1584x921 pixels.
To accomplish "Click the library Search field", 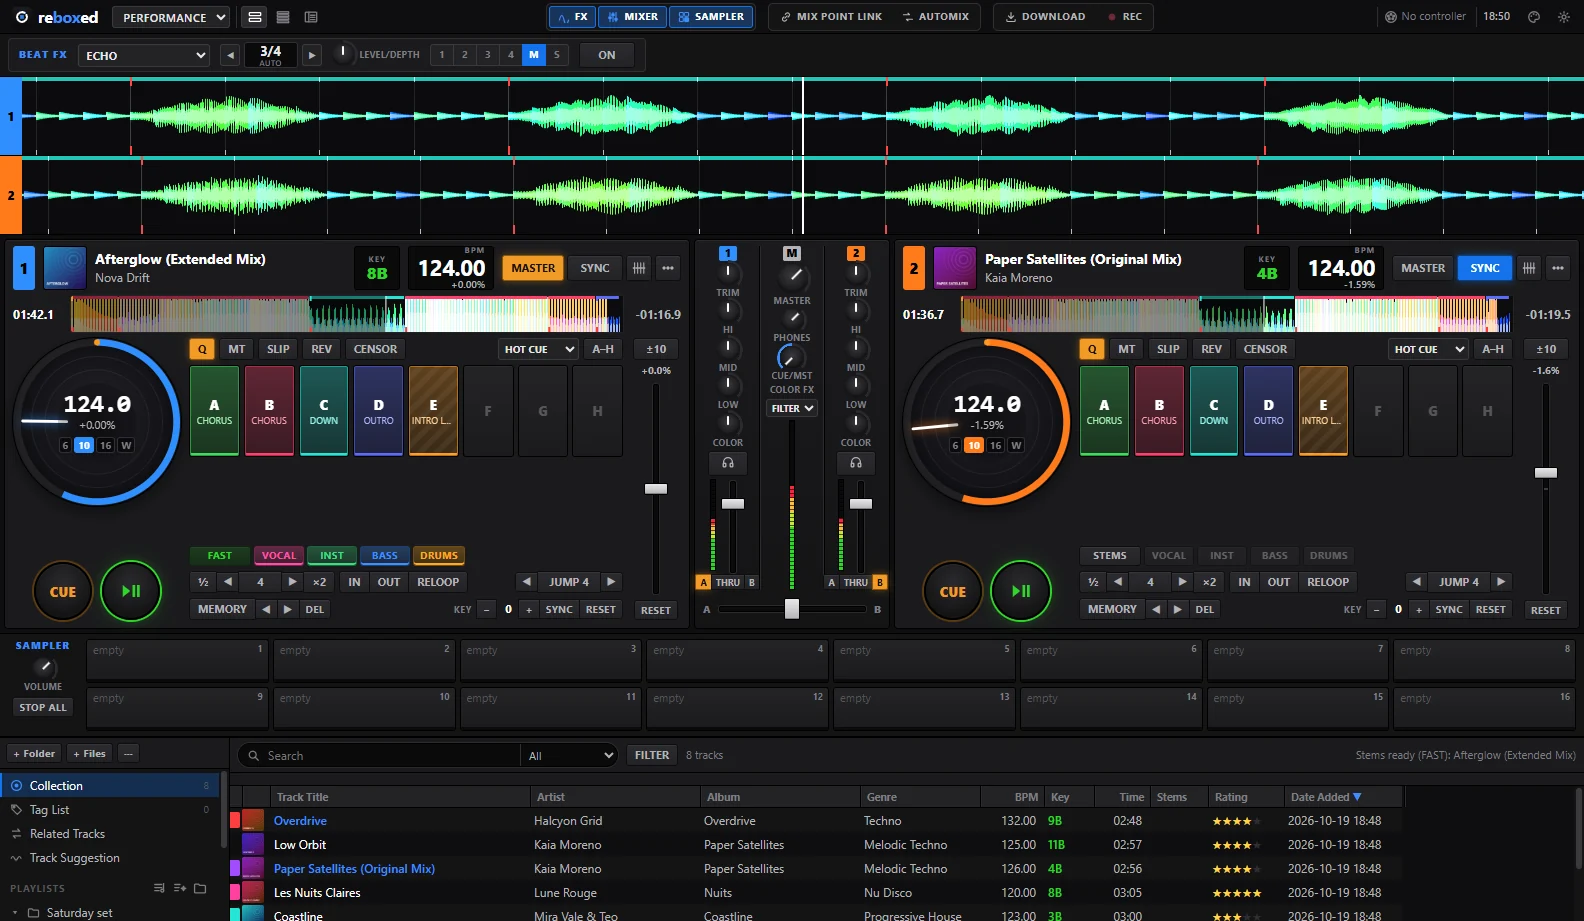I will (x=380, y=755).
